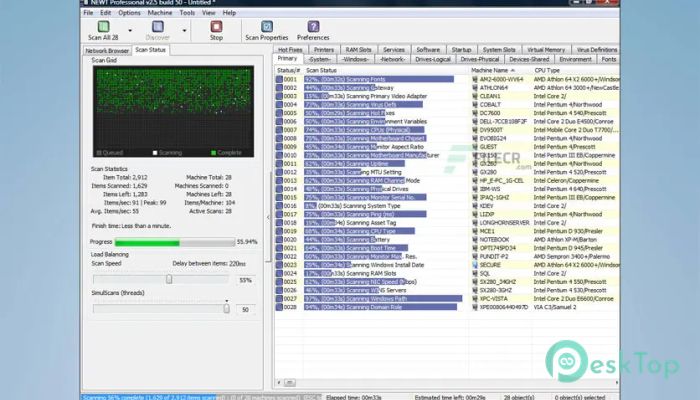The width and height of the screenshot is (700, 400).
Task: Open the -Network- tab
Action: pyautogui.click(x=392, y=59)
